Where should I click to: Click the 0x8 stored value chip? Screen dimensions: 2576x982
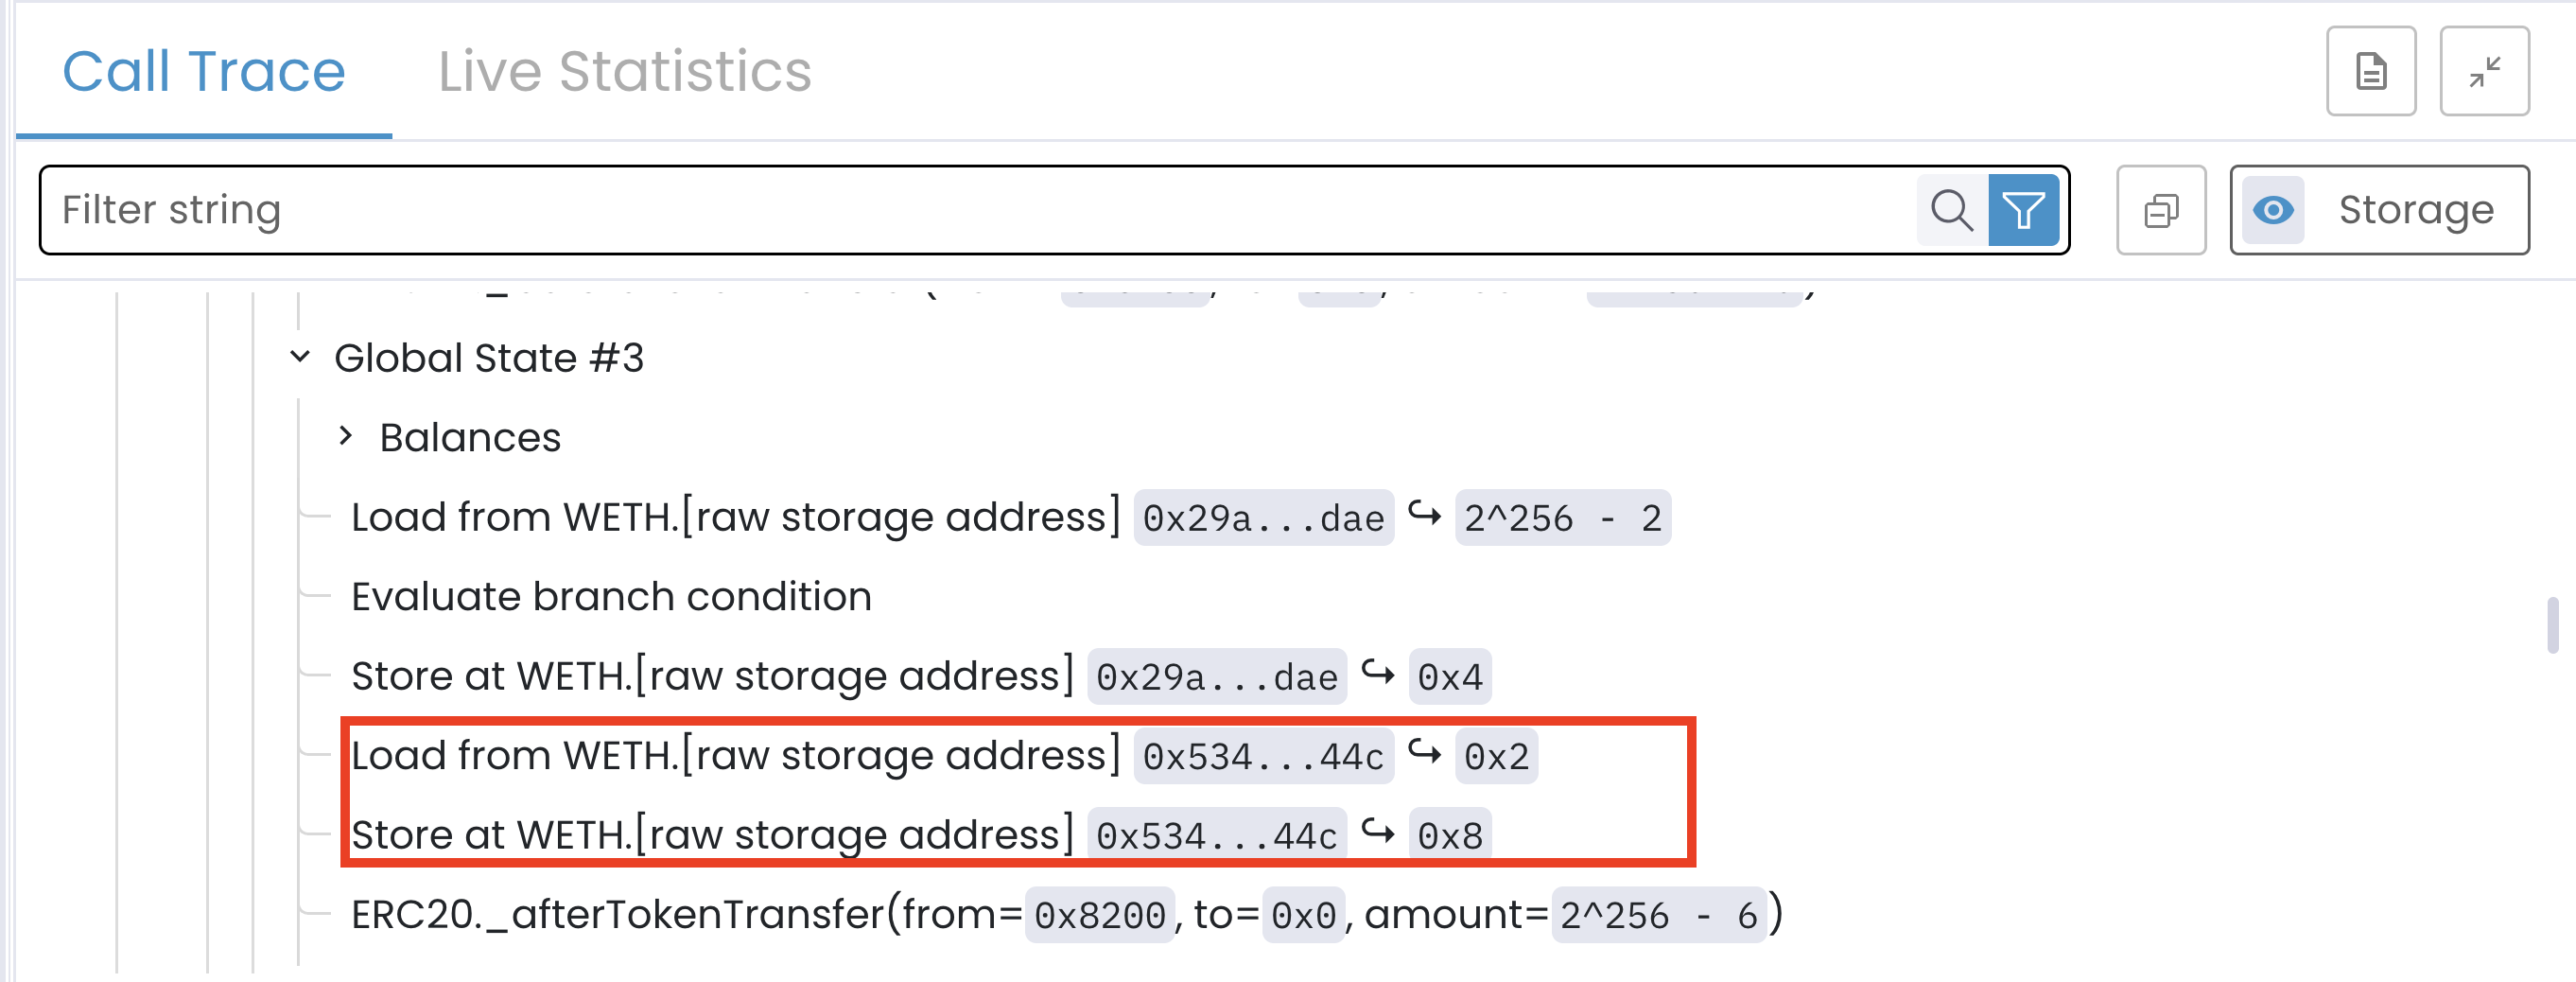[1450, 836]
